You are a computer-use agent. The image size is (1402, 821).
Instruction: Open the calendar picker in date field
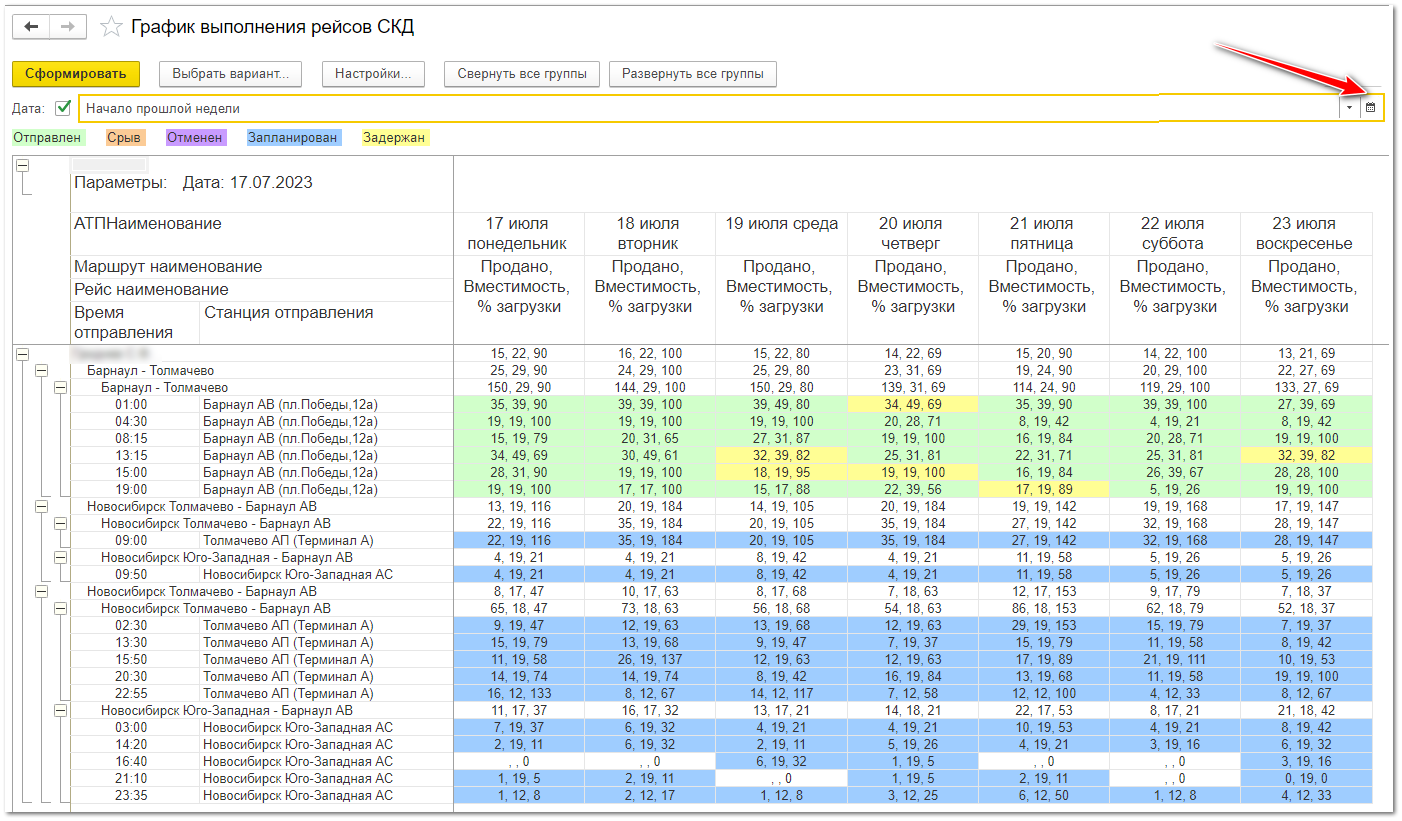coord(1371,108)
